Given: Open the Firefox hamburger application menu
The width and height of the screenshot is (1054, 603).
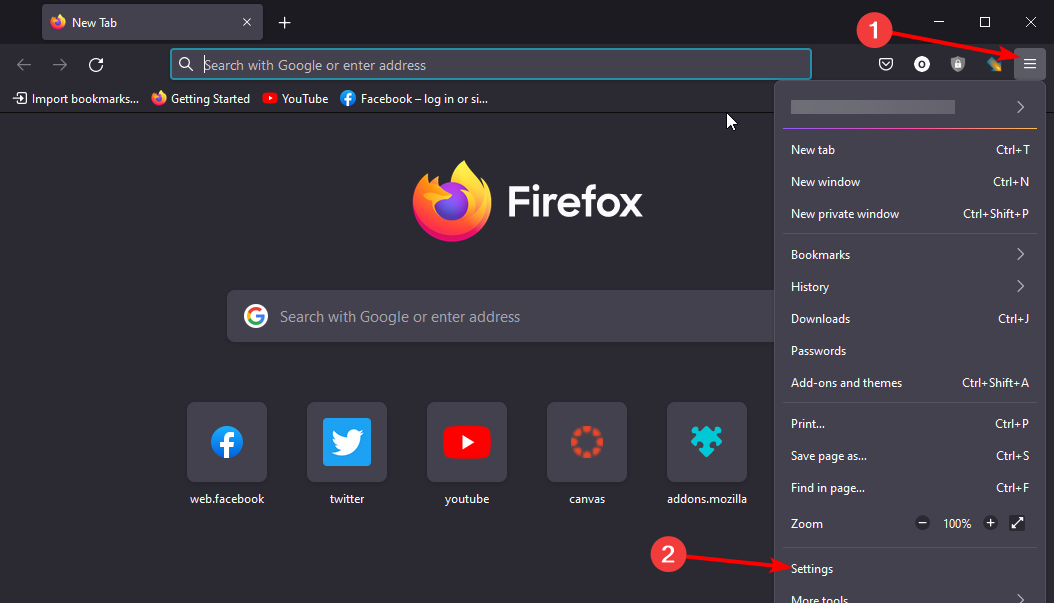Looking at the screenshot, I should point(1030,65).
